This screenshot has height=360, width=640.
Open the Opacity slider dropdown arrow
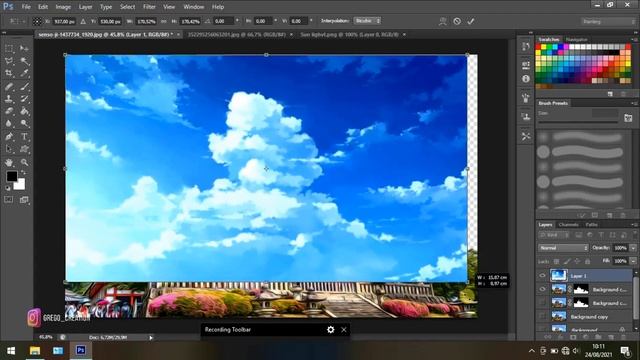(633, 248)
